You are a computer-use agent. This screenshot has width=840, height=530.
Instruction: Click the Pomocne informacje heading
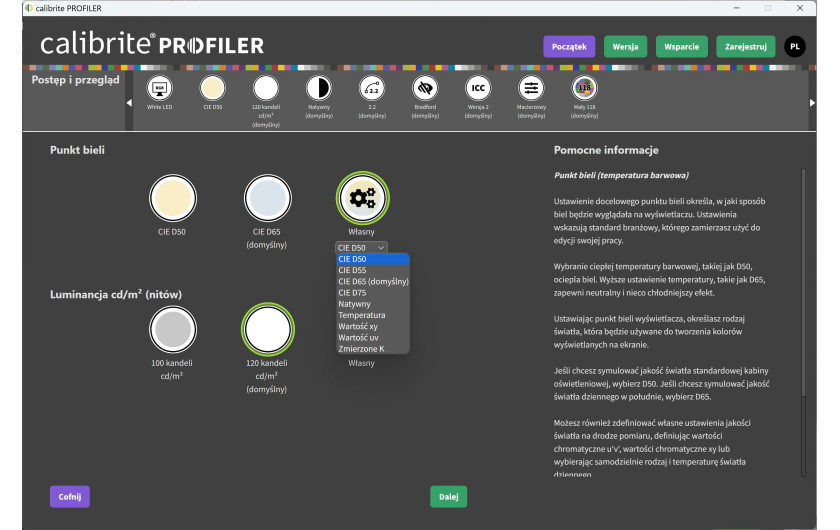(x=606, y=150)
